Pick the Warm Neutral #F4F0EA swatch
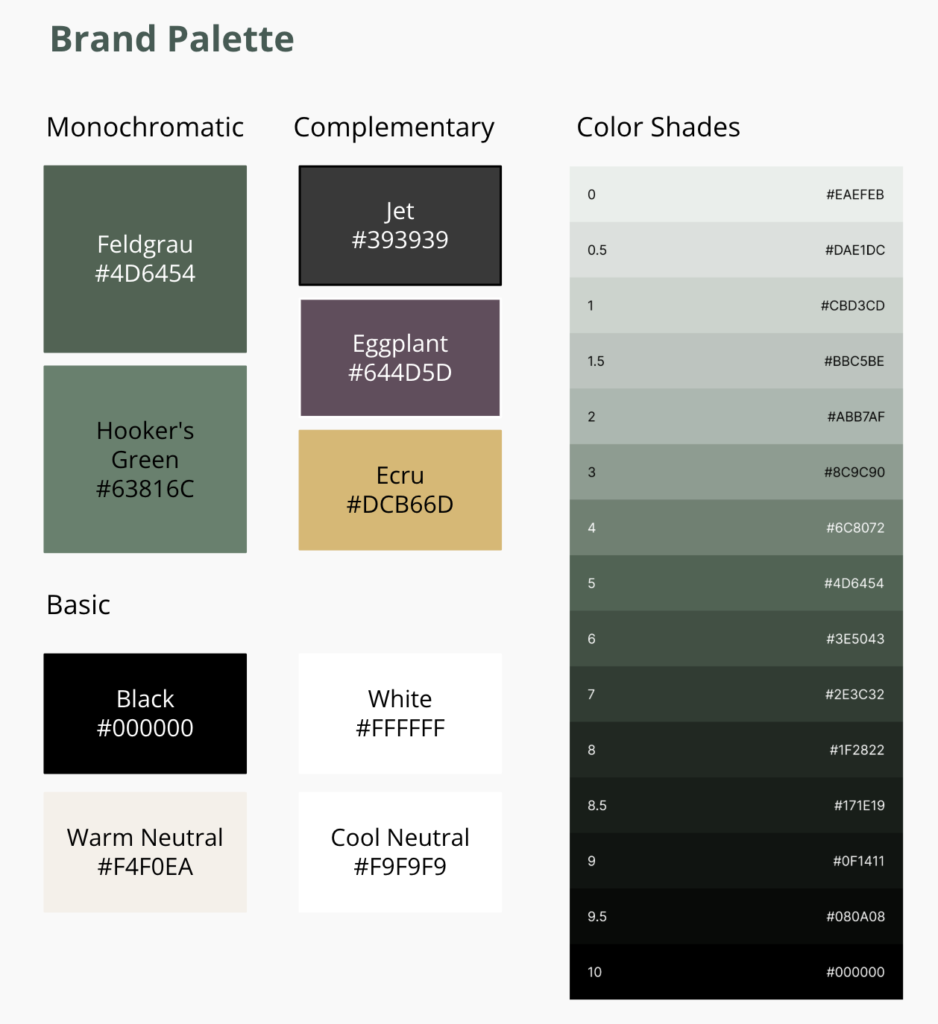The width and height of the screenshot is (938, 1024). coord(145,852)
